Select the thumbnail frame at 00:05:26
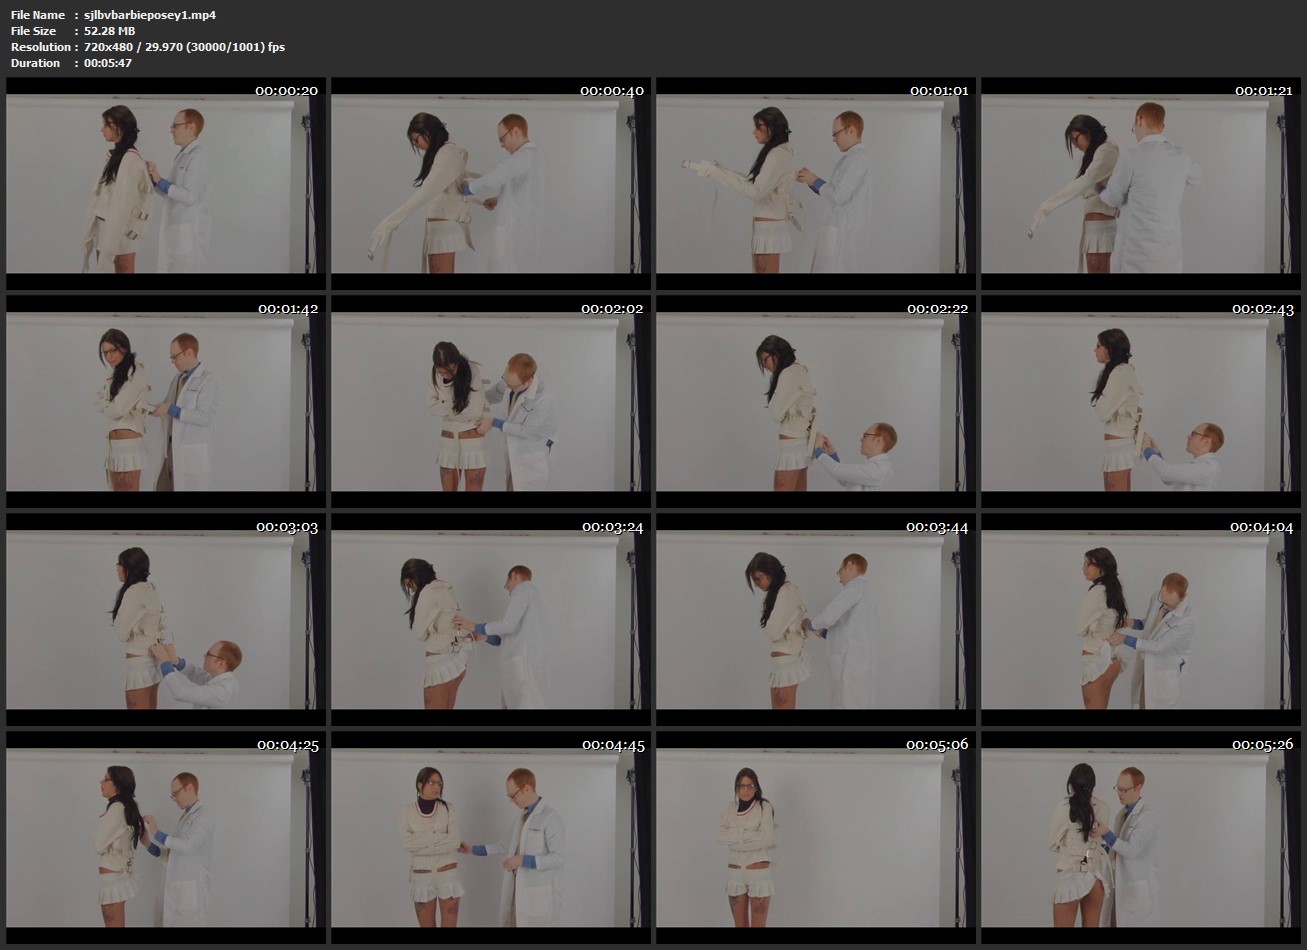The image size is (1307, 950). pos(1141,838)
